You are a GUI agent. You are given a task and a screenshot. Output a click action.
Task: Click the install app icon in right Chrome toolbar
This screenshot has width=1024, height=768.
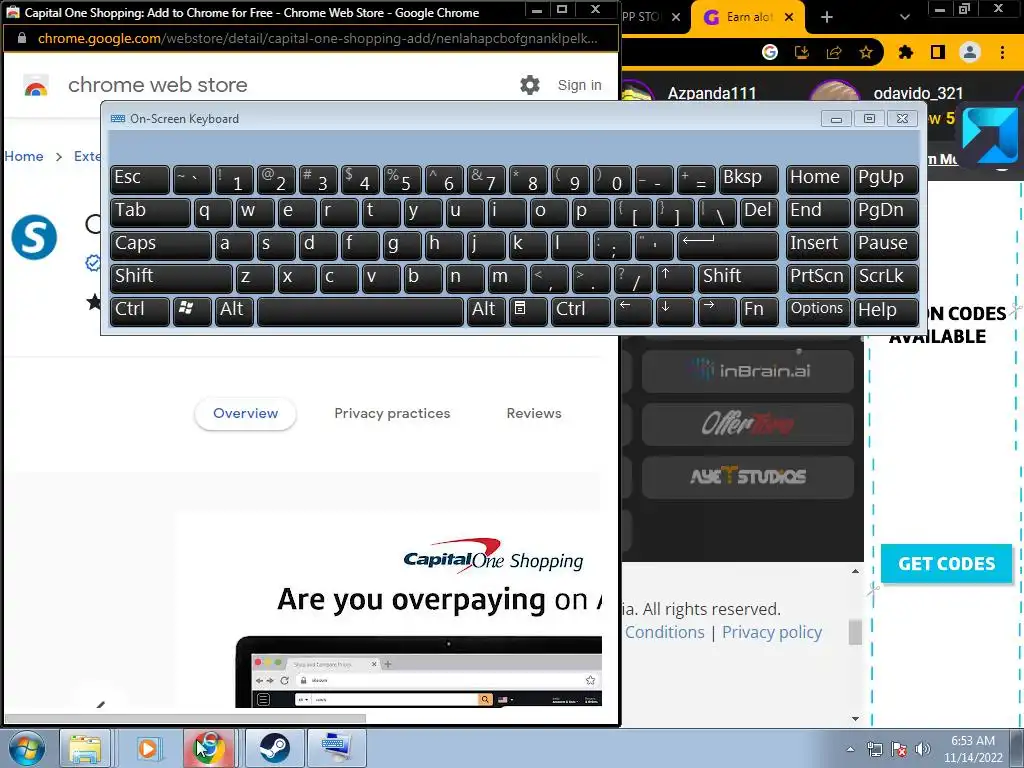802,52
